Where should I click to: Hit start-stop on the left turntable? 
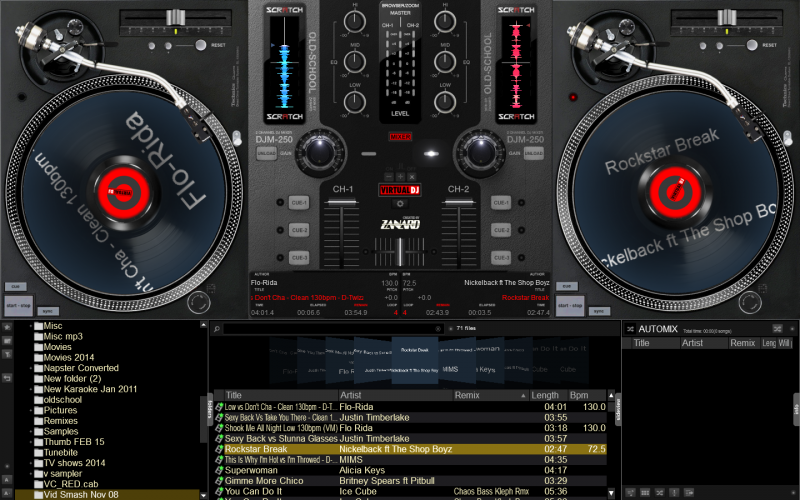[x=19, y=306]
